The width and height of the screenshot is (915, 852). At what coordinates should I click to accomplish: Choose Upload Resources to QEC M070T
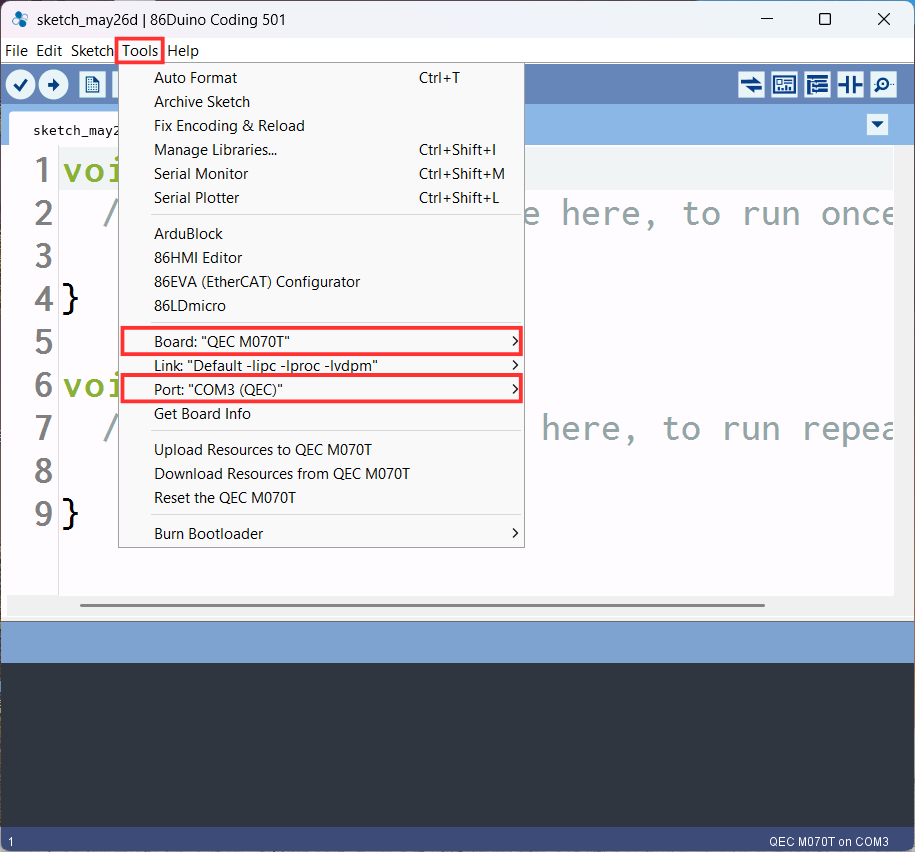[321, 449]
